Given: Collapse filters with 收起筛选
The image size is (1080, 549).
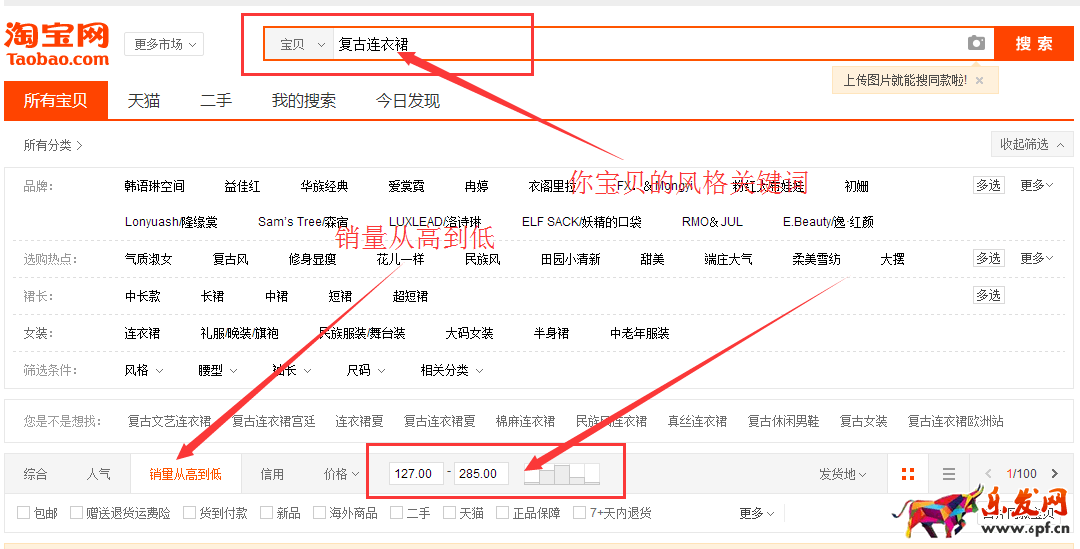Looking at the screenshot, I should coord(1031,145).
